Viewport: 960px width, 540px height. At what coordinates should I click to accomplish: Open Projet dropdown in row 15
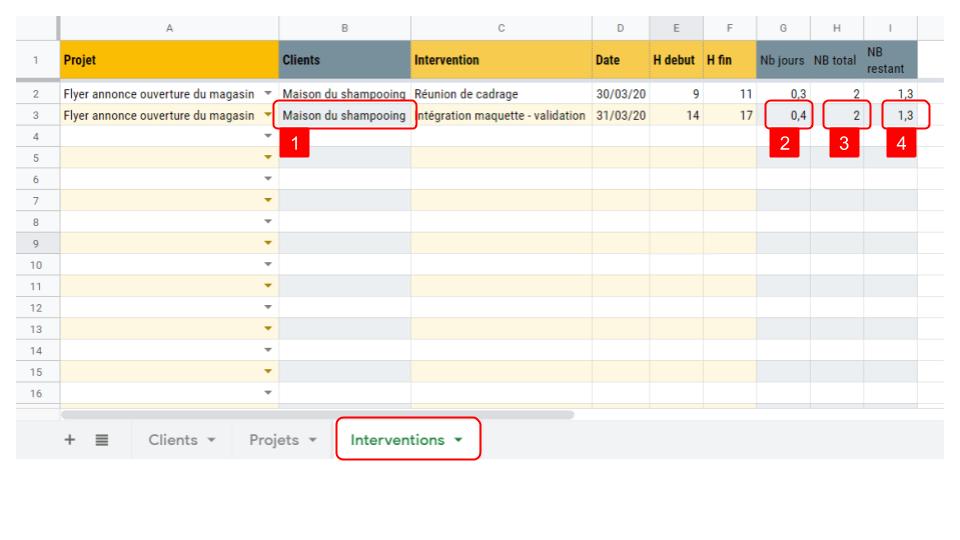point(268,372)
